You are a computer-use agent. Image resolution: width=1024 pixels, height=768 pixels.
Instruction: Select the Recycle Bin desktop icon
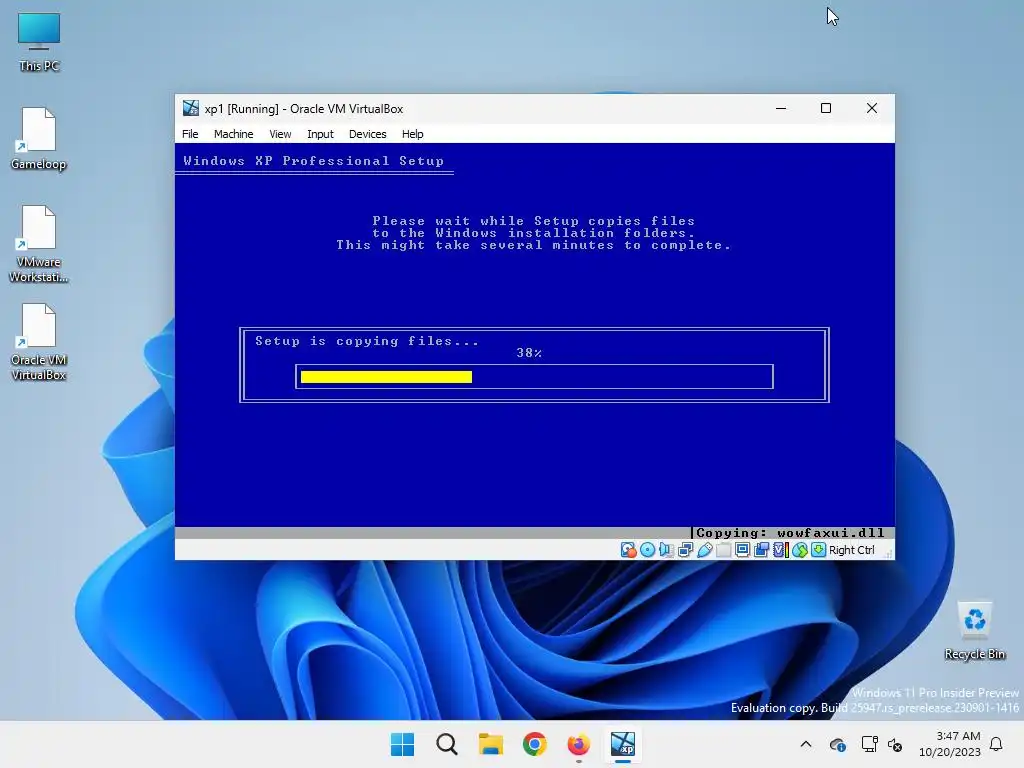974,631
